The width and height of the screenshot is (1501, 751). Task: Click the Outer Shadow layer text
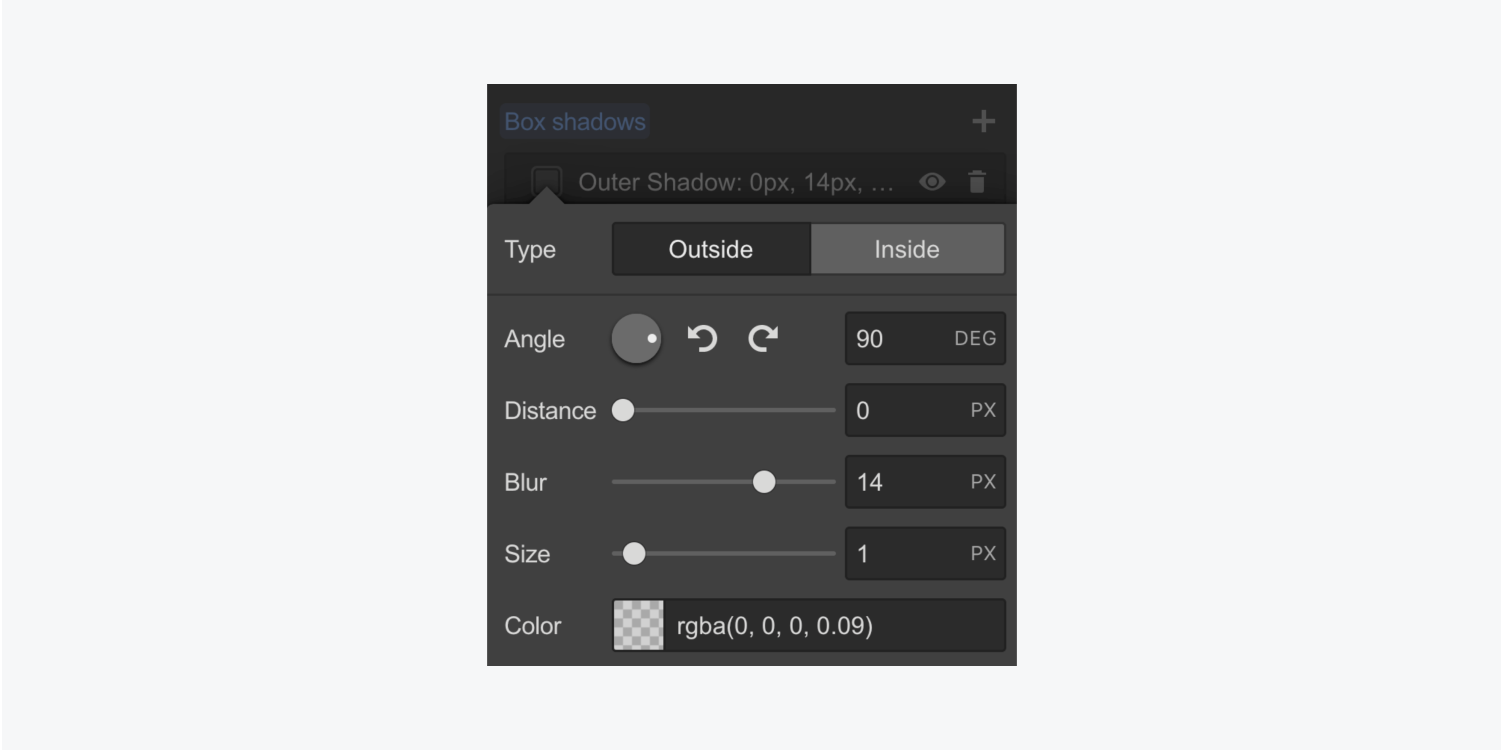coord(736,182)
